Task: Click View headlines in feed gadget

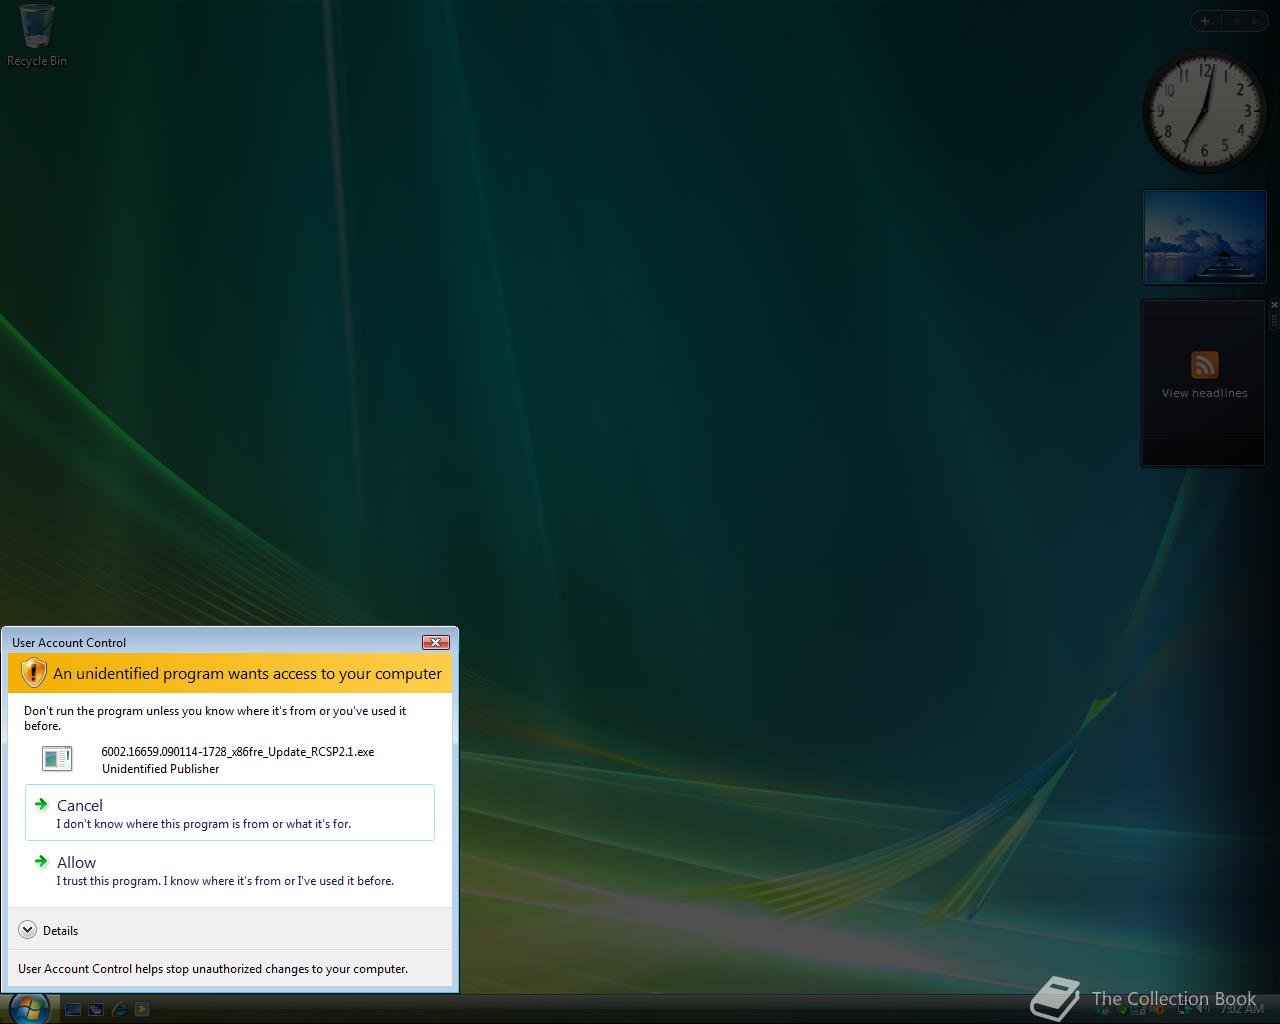Action: pos(1204,393)
